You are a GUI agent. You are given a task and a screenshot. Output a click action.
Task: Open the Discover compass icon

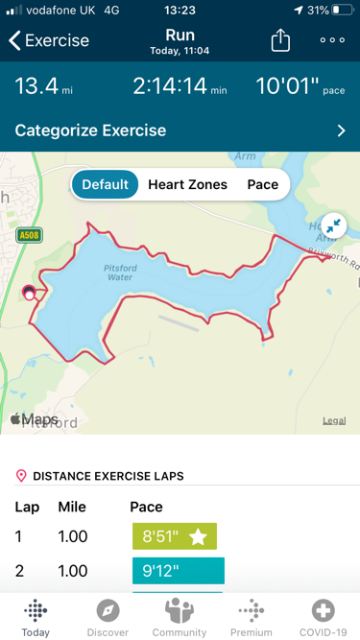pos(108,611)
